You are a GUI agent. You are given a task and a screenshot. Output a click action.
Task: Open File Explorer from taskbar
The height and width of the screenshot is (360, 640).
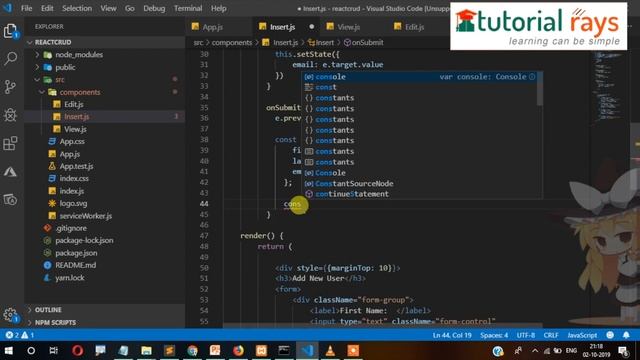point(146,351)
